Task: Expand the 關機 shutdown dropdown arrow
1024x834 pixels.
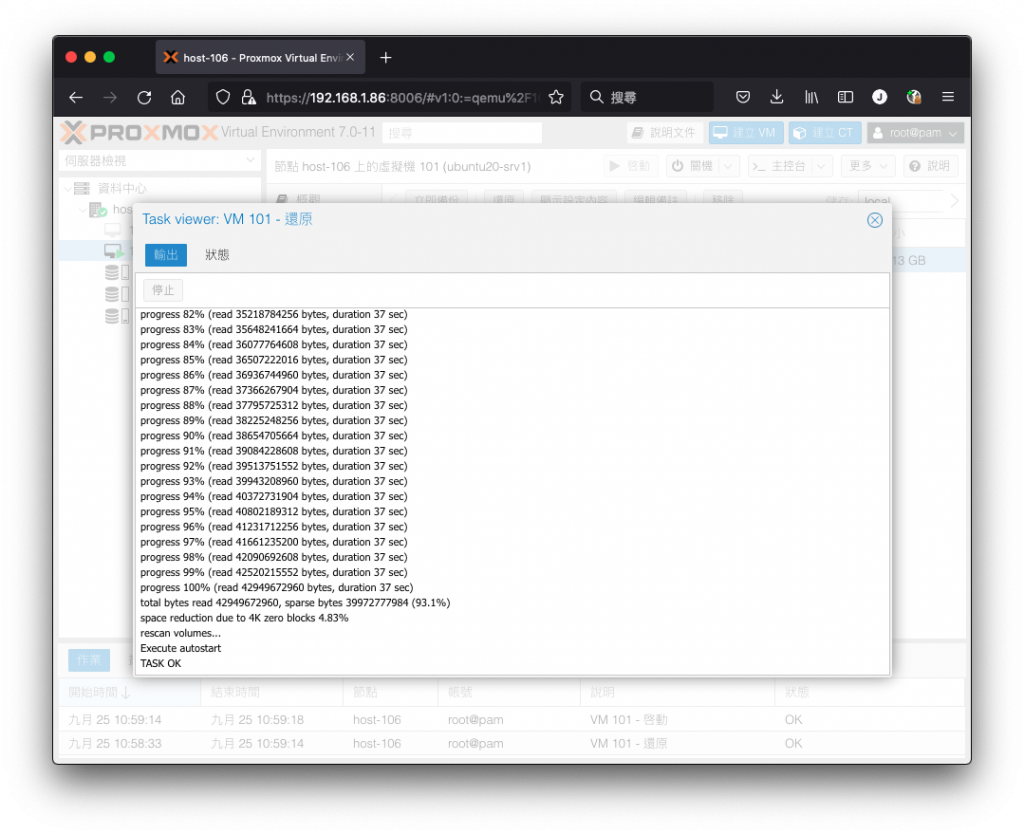Action: point(729,167)
